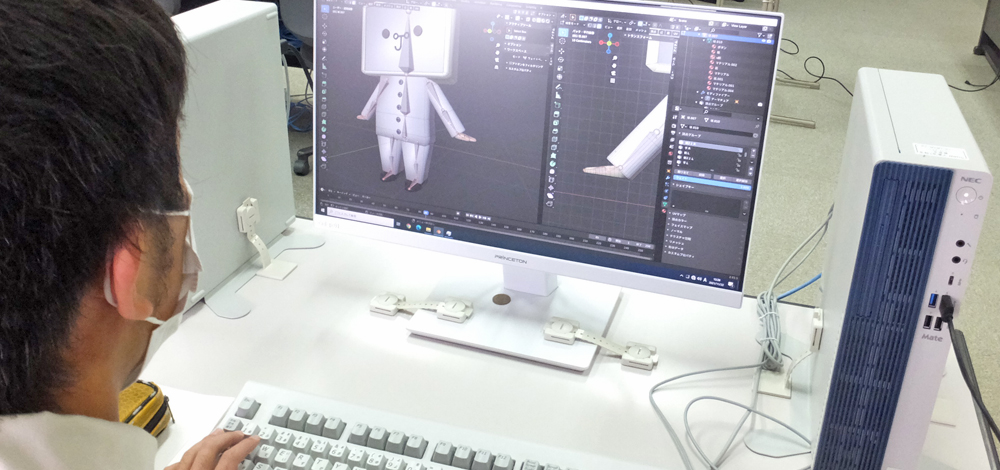Open the Modifiers wrench tab in properties editor

(667, 177)
